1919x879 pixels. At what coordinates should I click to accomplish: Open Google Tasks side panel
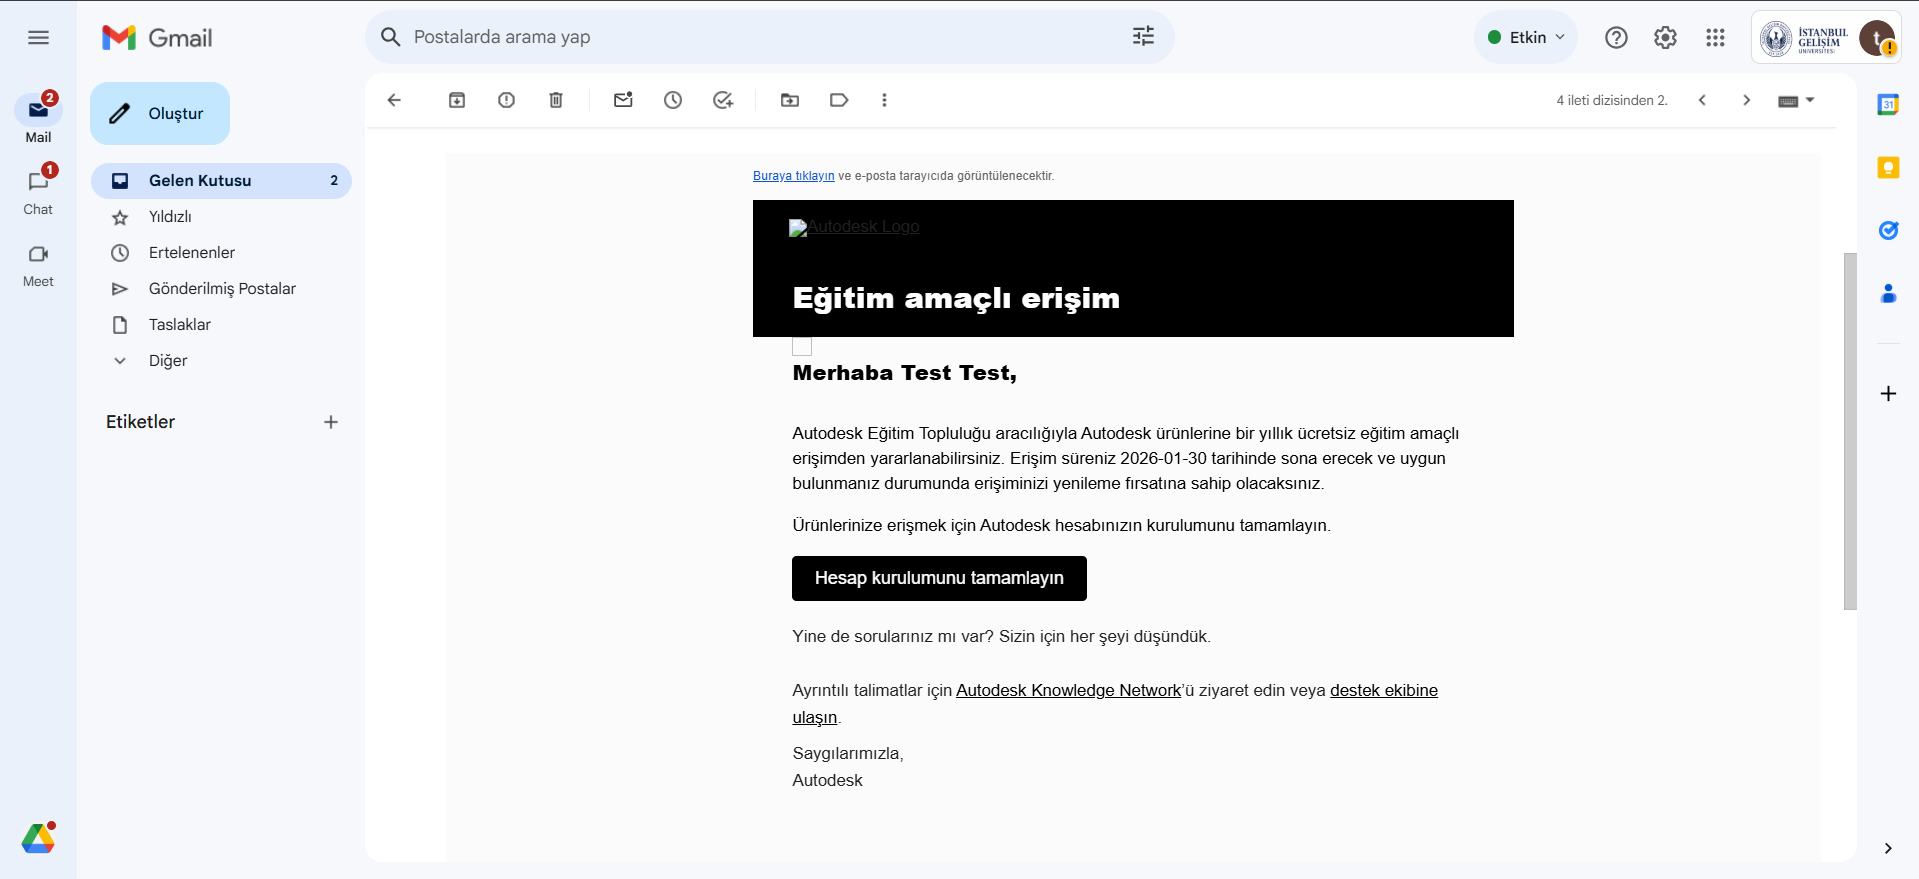1888,230
